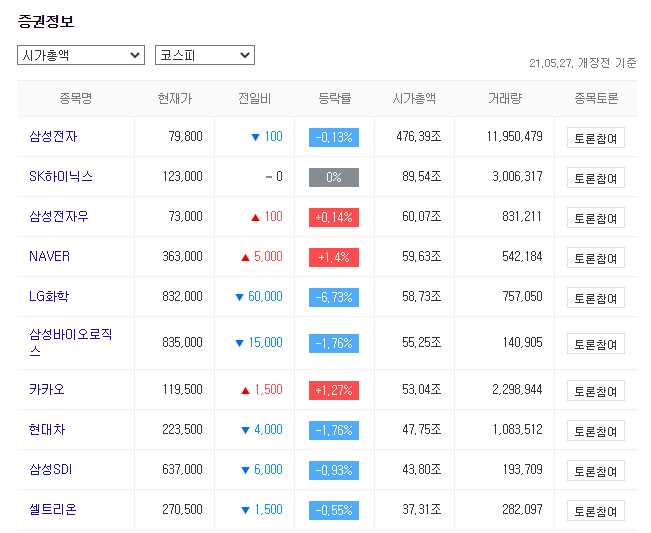
Task: Open the 코스피 market dropdown
Action: point(205,55)
